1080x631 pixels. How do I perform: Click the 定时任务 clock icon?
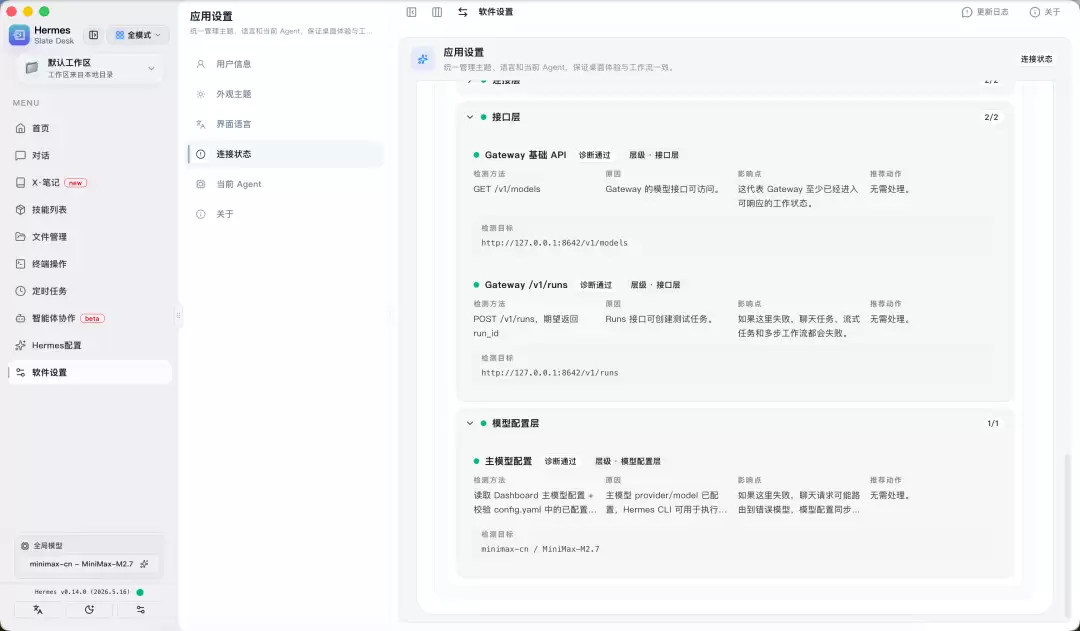21,291
